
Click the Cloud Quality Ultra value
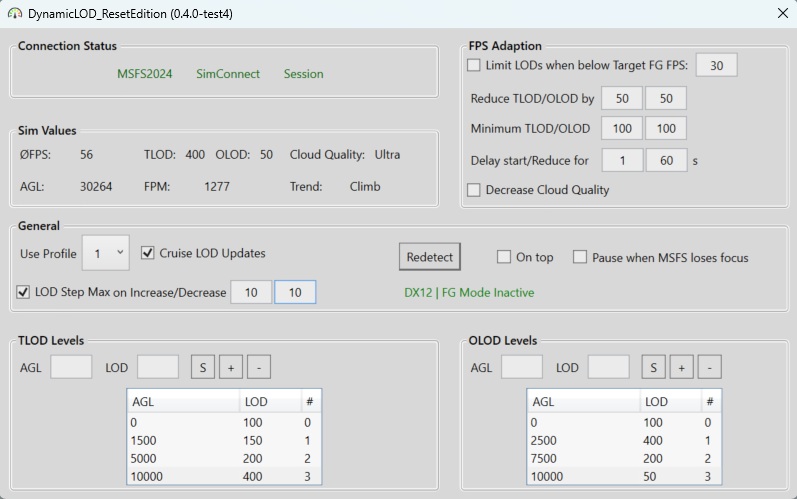coord(387,154)
